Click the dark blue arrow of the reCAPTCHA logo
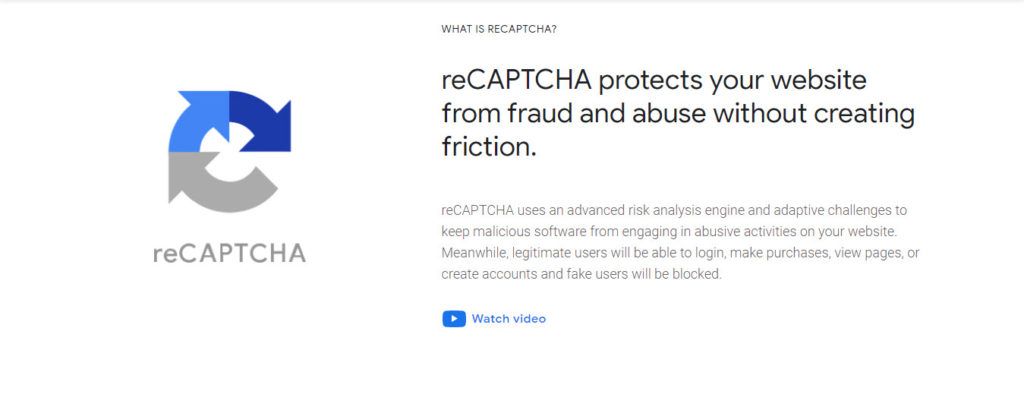 [260, 121]
